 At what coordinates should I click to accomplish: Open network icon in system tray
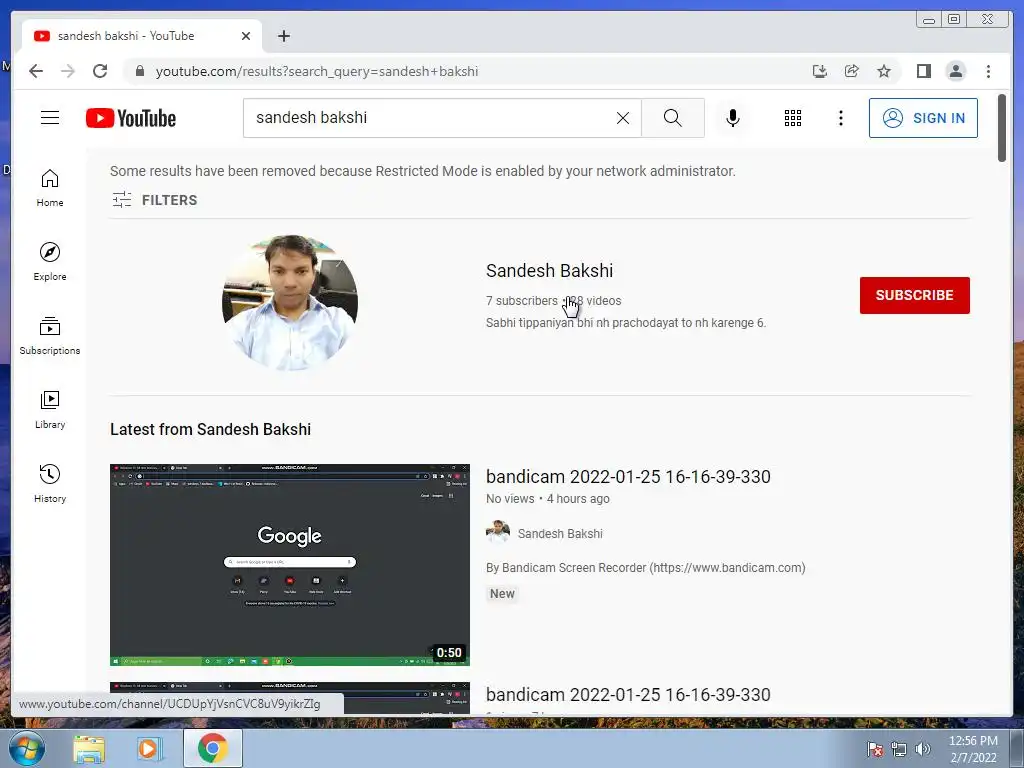(x=899, y=749)
